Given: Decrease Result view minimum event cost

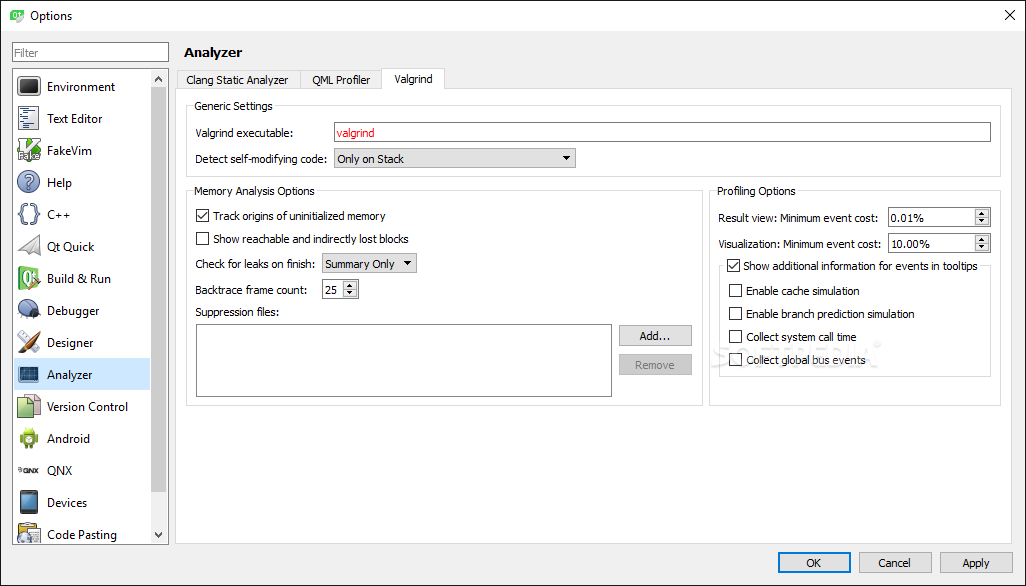Looking at the screenshot, I should pyautogui.click(x=982, y=221).
